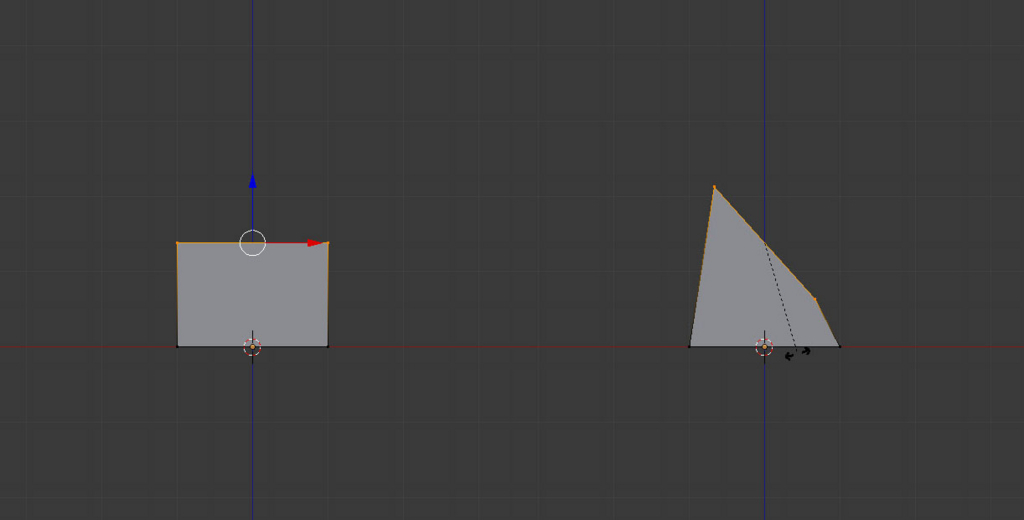The height and width of the screenshot is (520, 1024).
Task: Select the right-middle orange vertex of sheared shape
Action: pyautogui.click(x=814, y=299)
